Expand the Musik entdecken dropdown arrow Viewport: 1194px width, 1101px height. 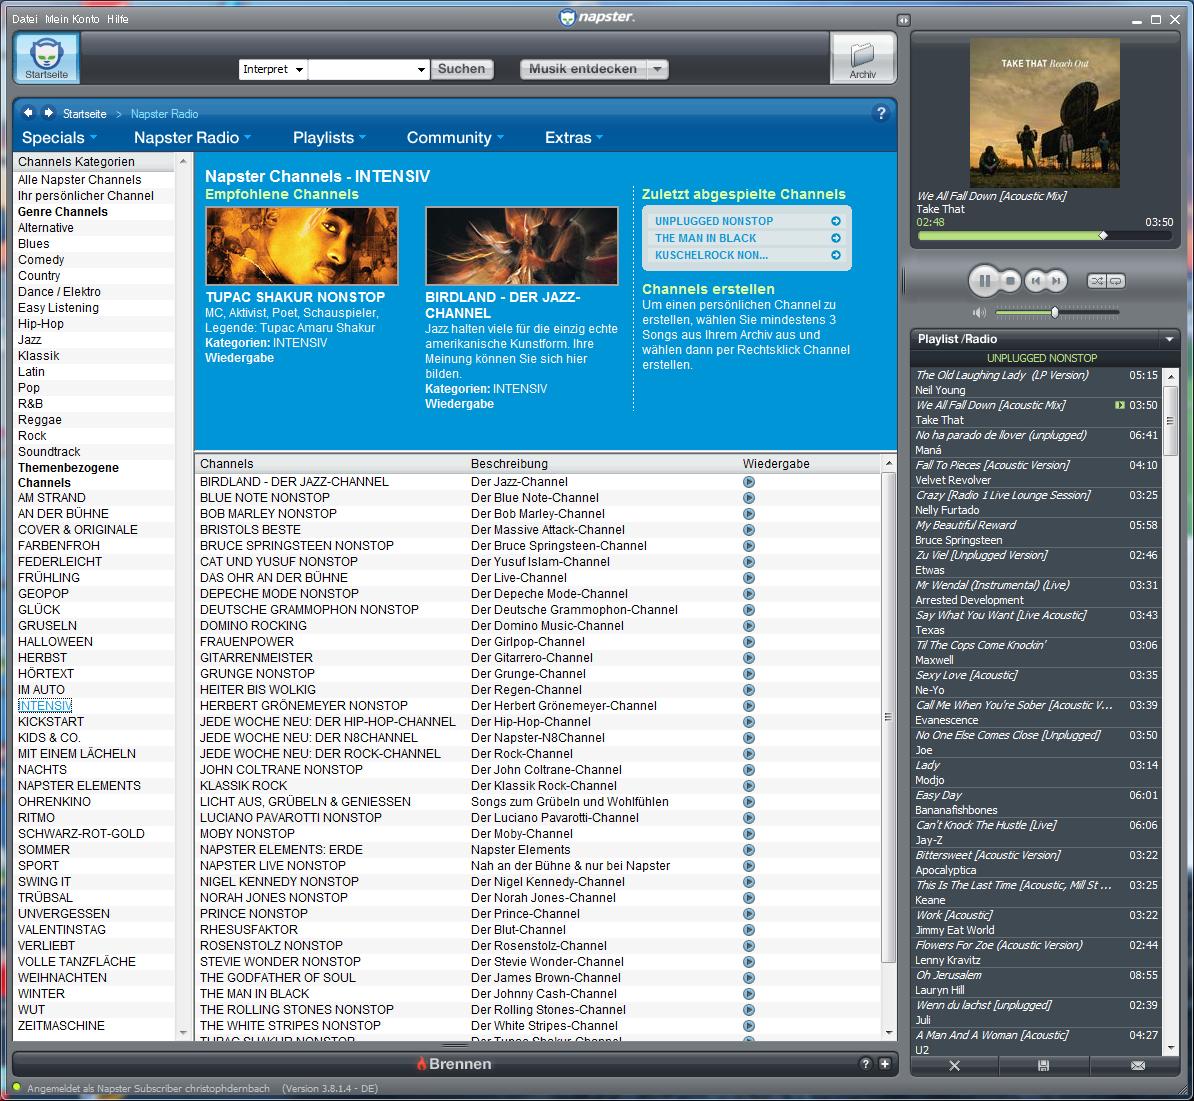(x=657, y=69)
